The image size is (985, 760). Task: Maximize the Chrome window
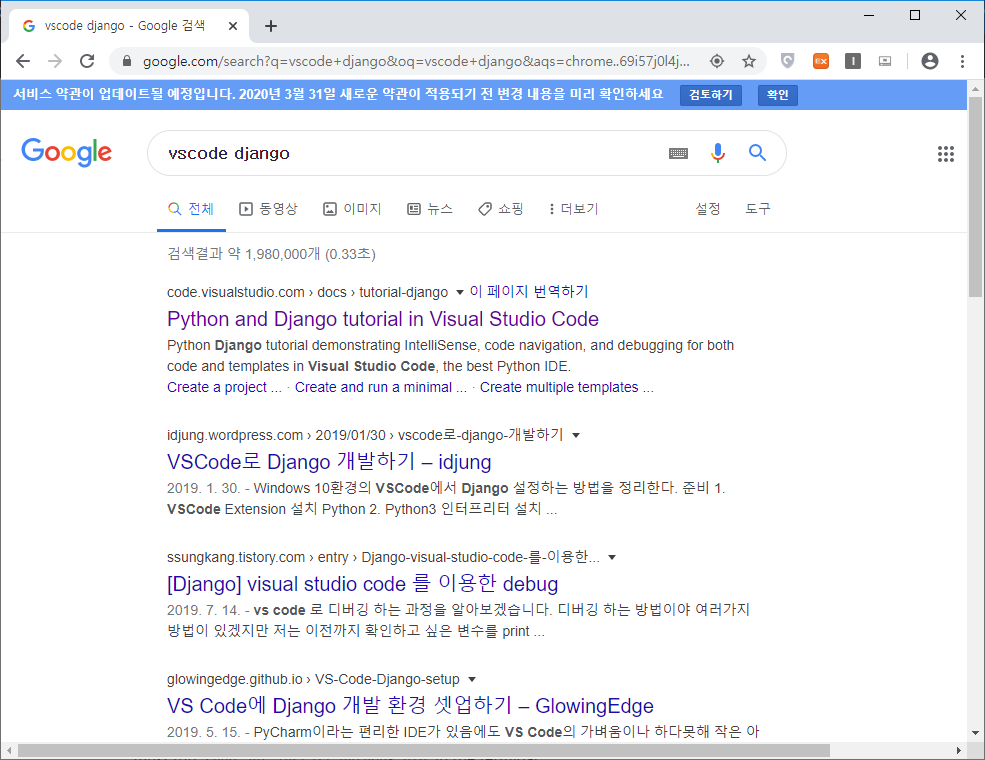[915, 15]
